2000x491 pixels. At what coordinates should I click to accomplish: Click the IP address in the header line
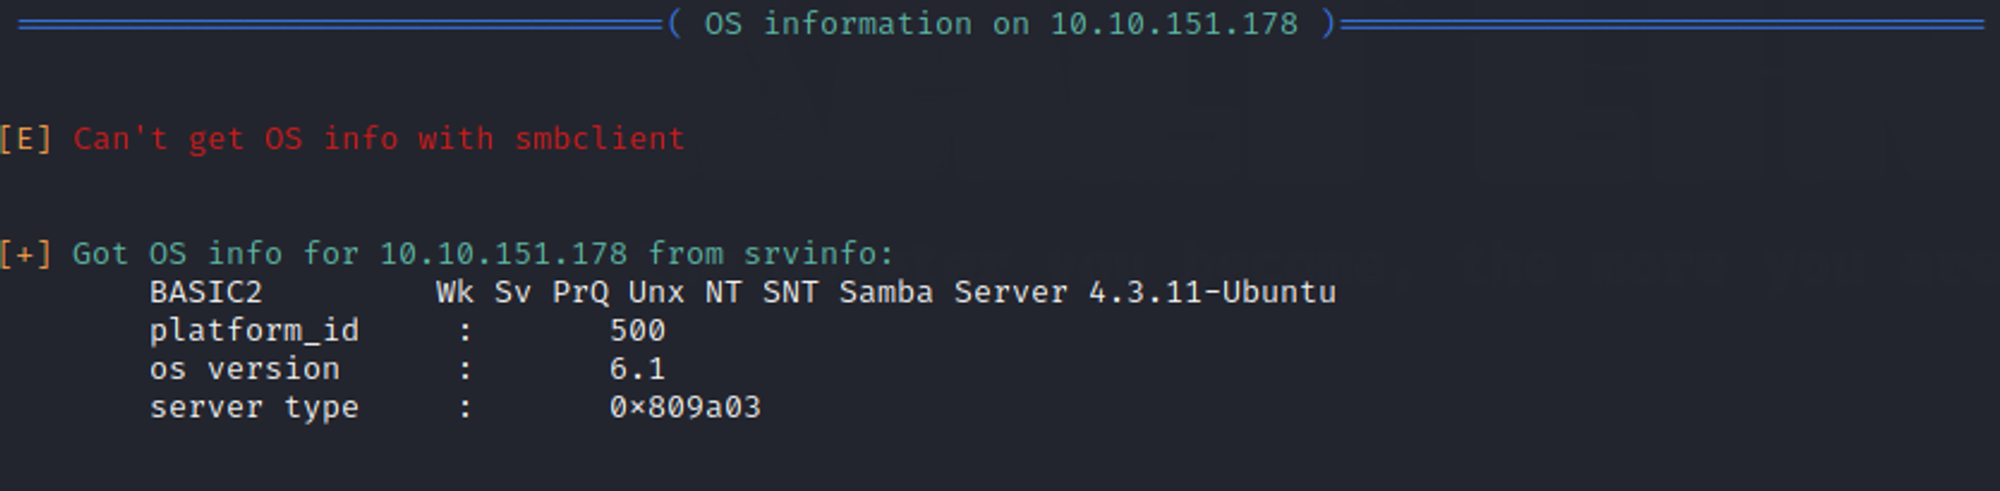[1173, 24]
